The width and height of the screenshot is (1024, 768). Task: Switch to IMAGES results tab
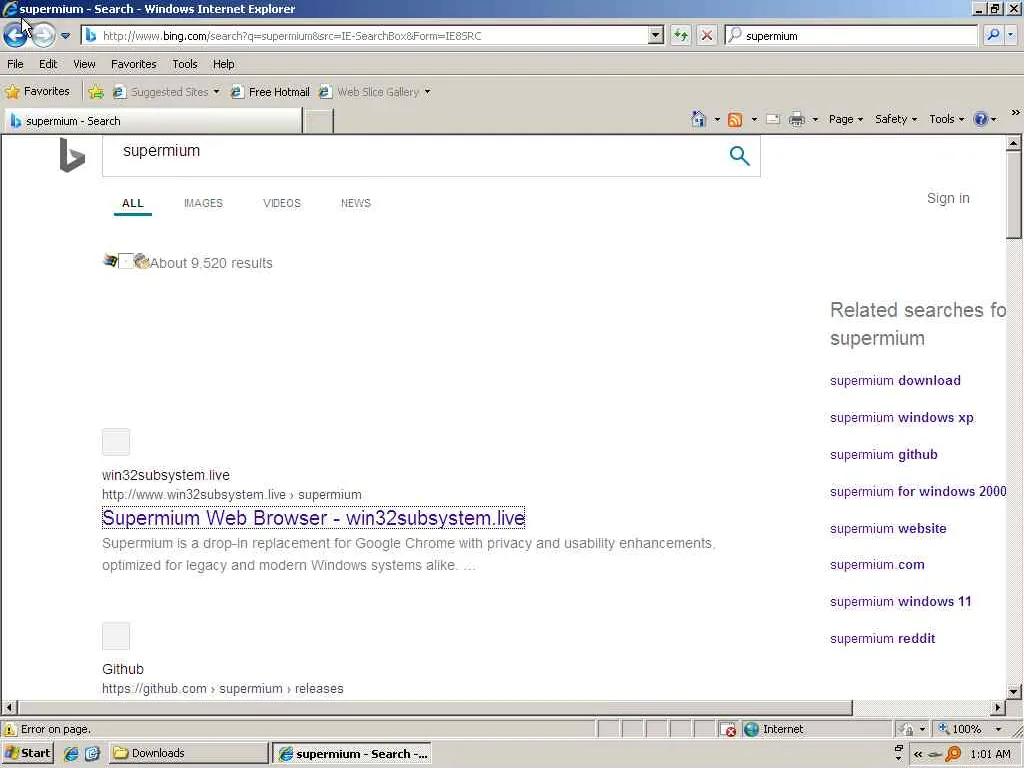pyautogui.click(x=203, y=203)
